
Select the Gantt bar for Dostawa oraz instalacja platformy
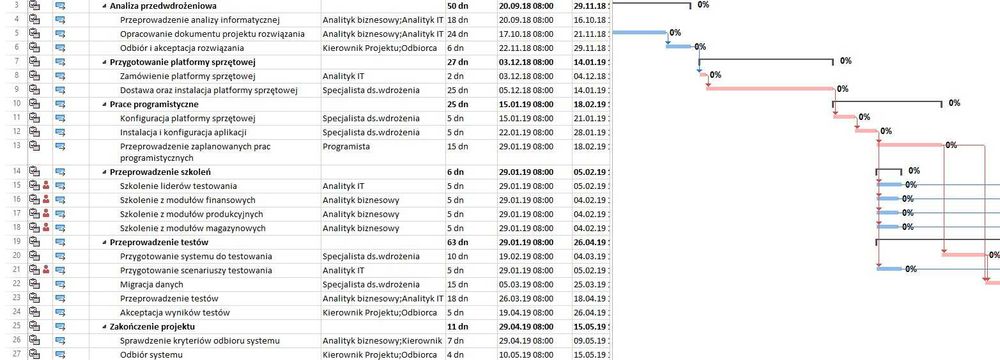[x=770, y=89]
